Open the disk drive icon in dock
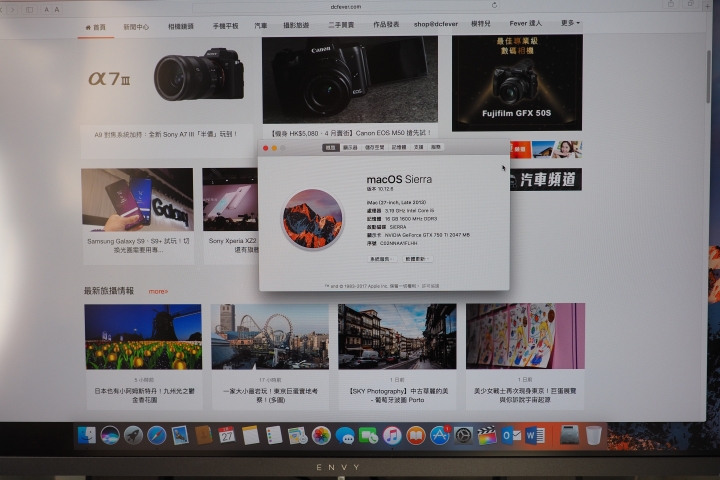This screenshot has height=480, width=720. (569, 435)
